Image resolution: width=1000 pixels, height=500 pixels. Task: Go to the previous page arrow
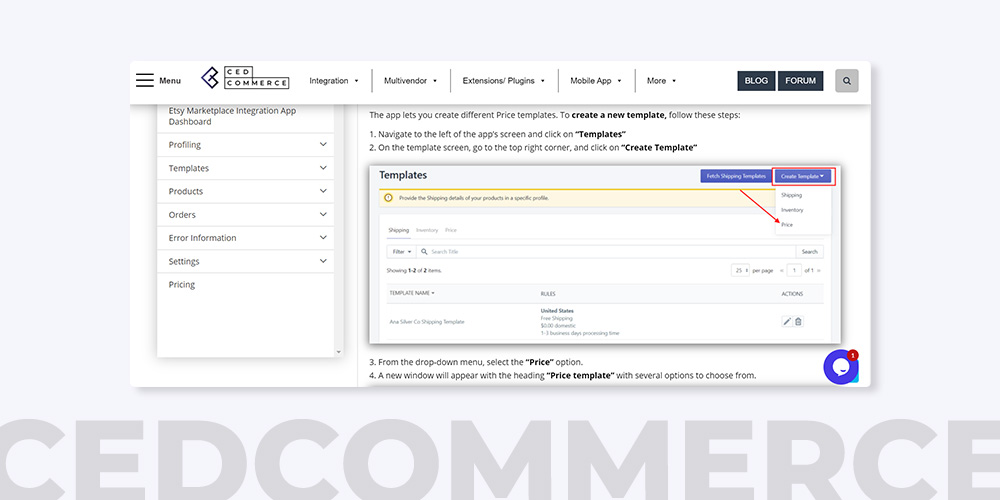tap(781, 270)
